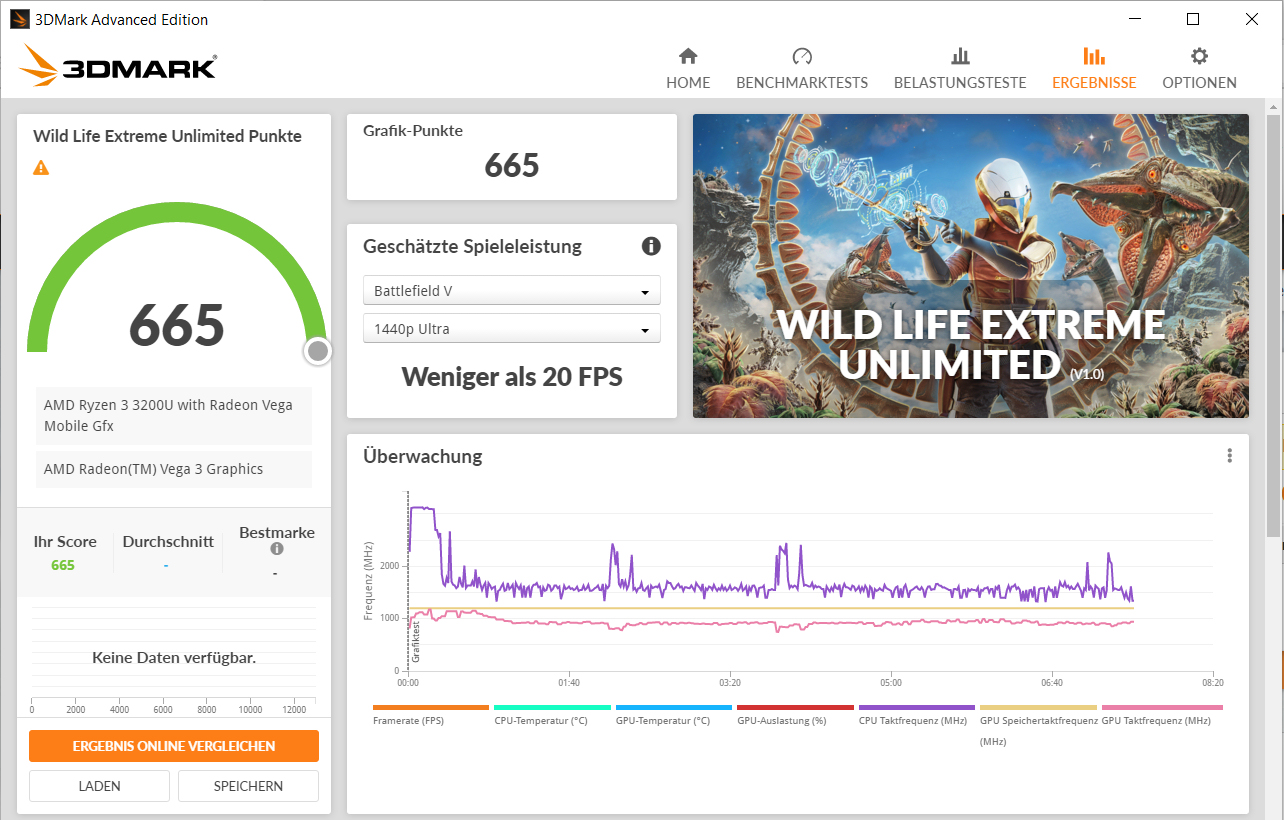Click ERGEBNIS ONLINE VERGLEICHEN button
Viewport: 1284px width, 820px height.
coord(174,746)
